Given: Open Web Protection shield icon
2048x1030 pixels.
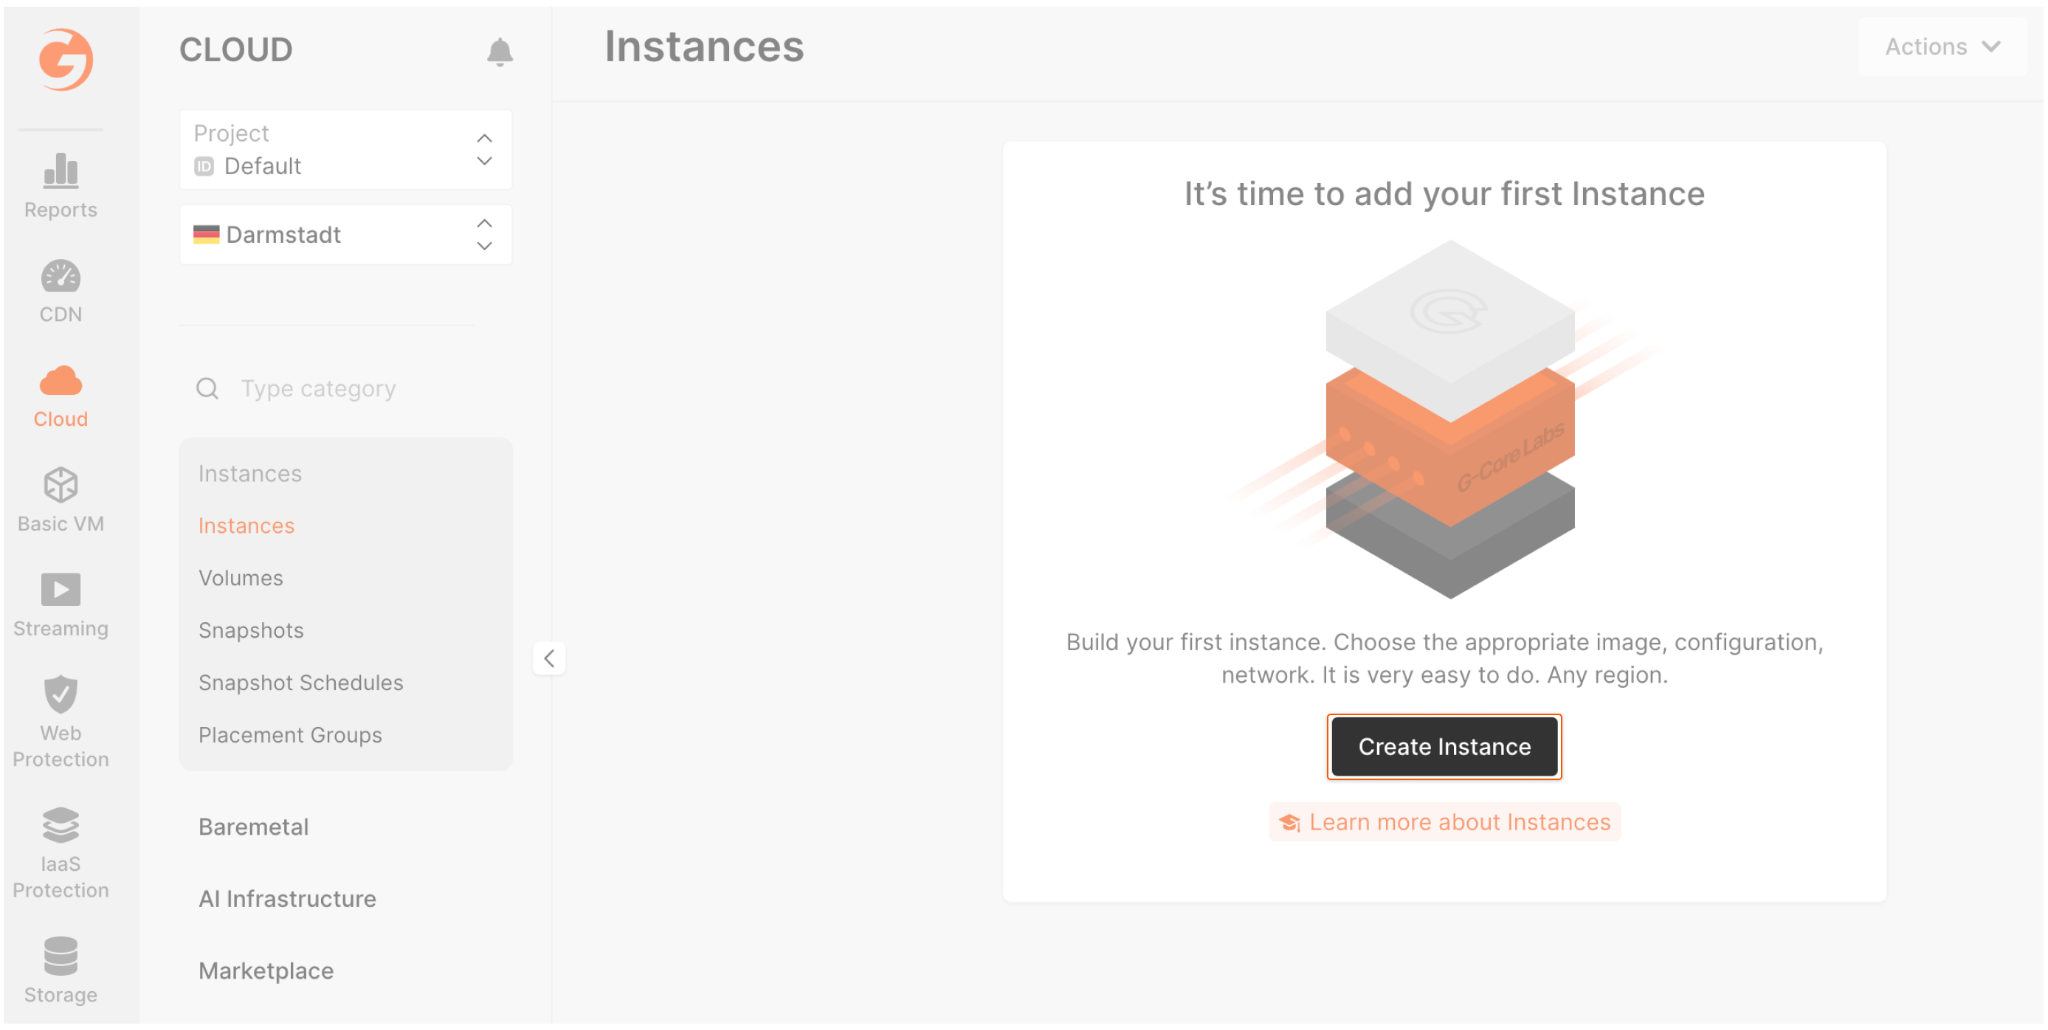Looking at the screenshot, I should coord(61,694).
